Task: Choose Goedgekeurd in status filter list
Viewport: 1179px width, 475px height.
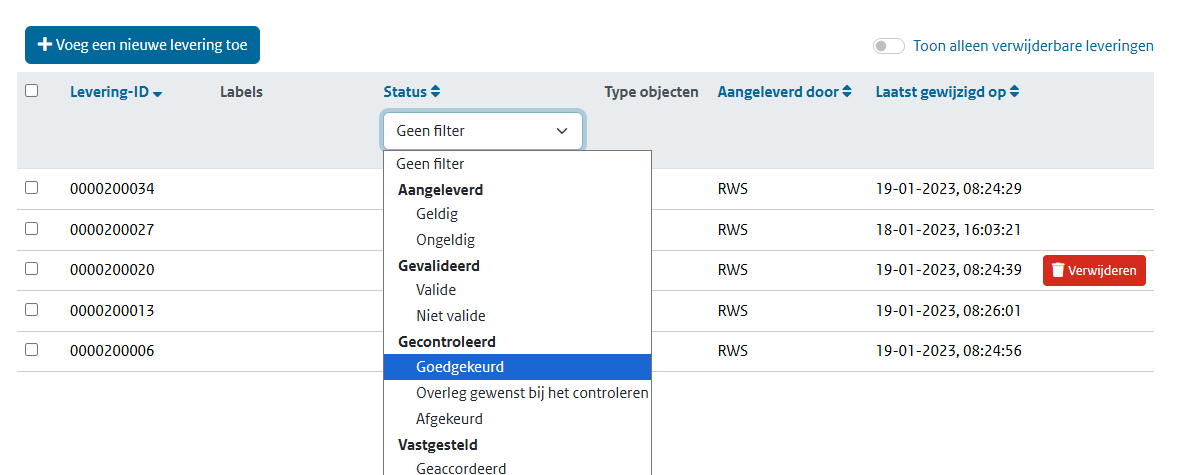Action: (460, 367)
